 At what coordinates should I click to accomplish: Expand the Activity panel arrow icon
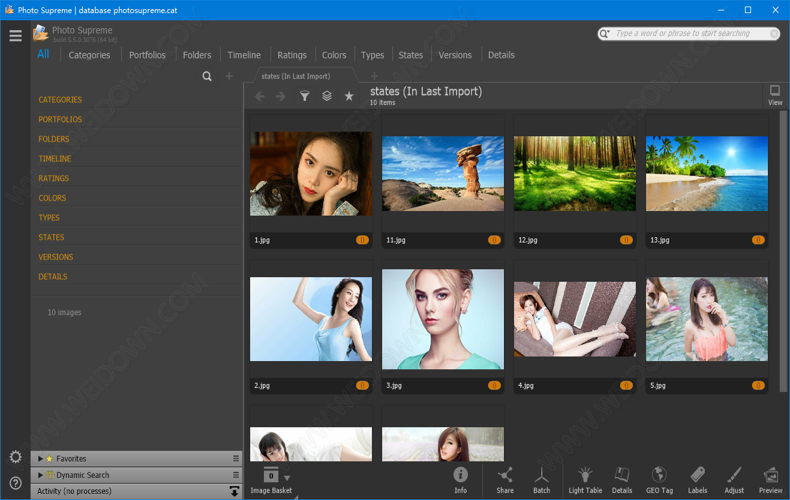click(x=234, y=491)
